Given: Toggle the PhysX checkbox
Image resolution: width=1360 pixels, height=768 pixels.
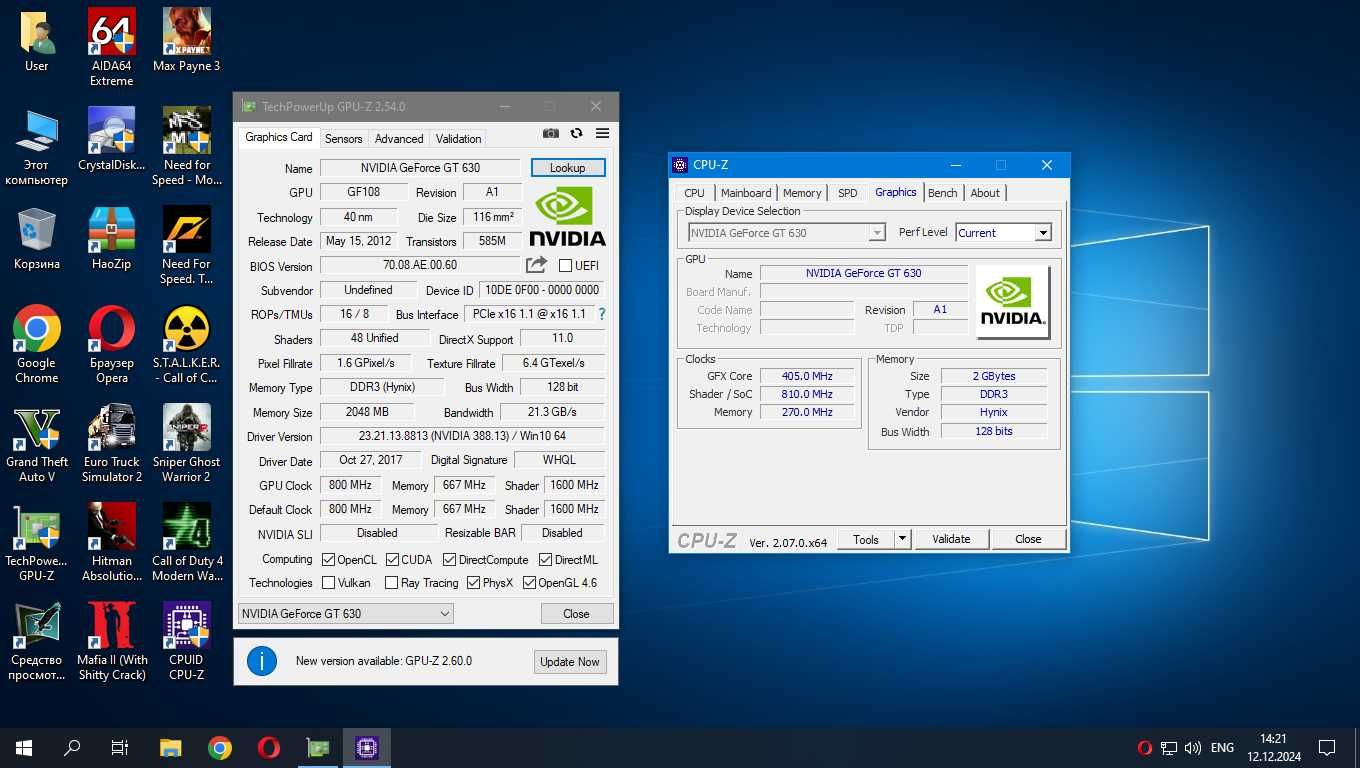Looking at the screenshot, I should click(x=473, y=582).
